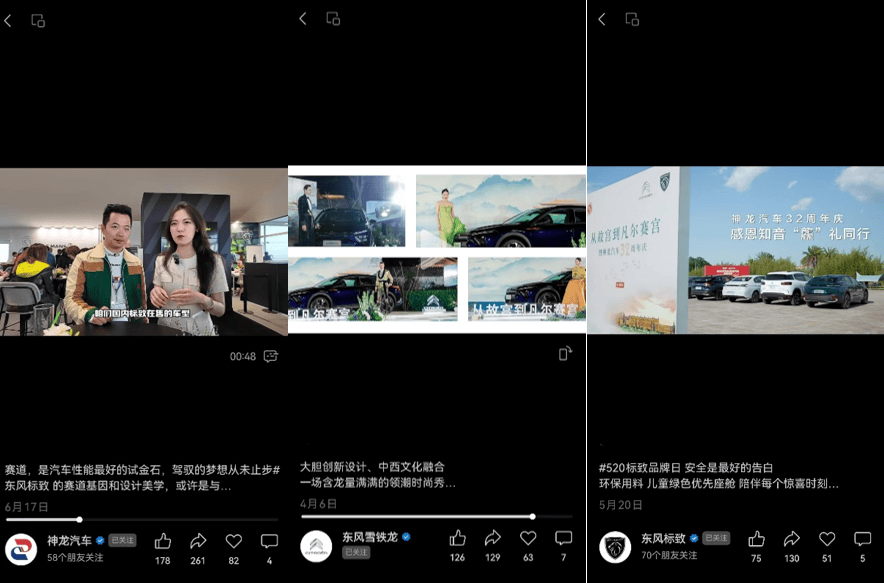
Task: Toggle the 已关注 follow state for 东风标致
Action: (x=716, y=538)
